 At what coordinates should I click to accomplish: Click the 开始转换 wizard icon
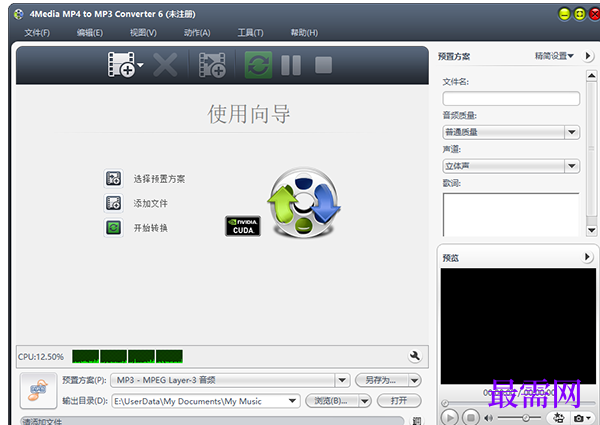tap(114, 228)
